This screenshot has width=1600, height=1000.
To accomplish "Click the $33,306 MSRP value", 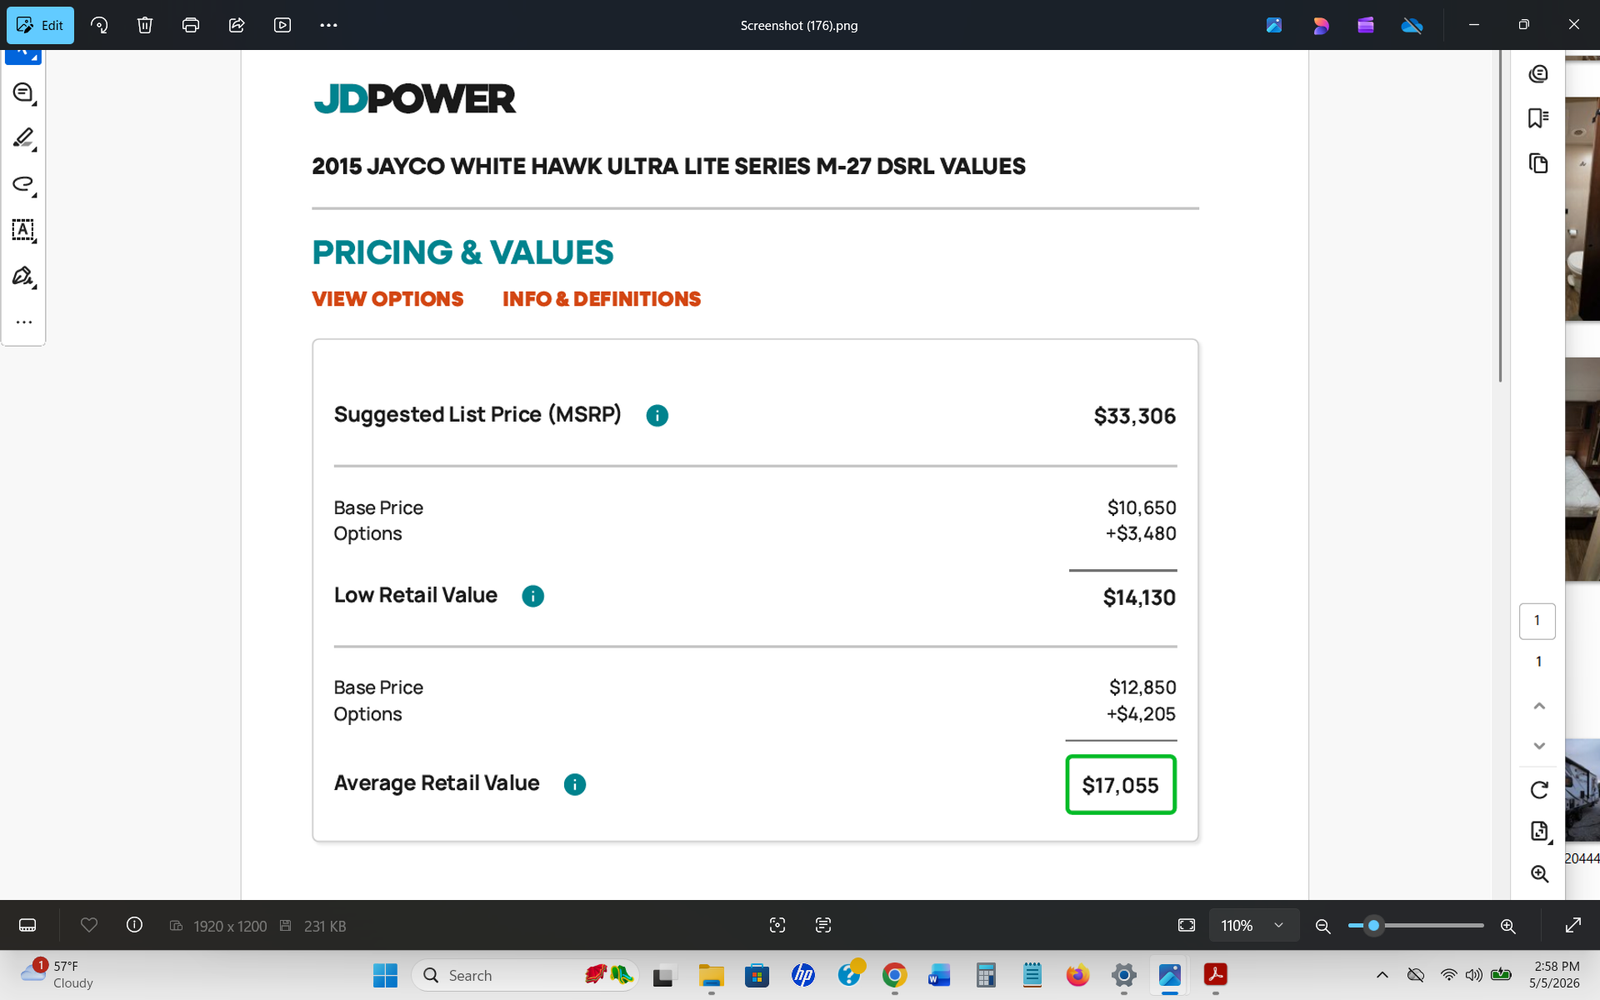I will (x=1135, y=416).
